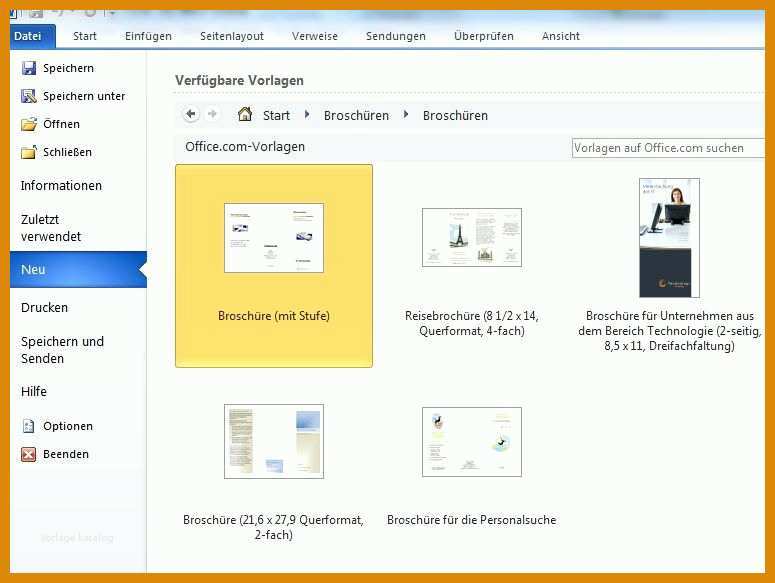The image size is (775, 583).
Task: Select Broschüre 21,6 x 27,9 Querformat thumbnail
Action: pos(274,441)
